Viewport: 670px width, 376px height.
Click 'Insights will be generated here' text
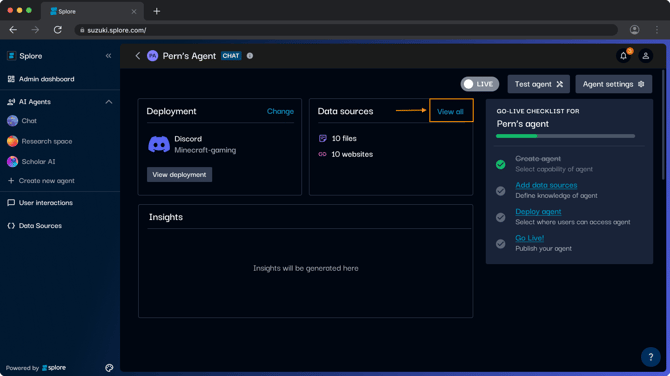coord(306,268)
